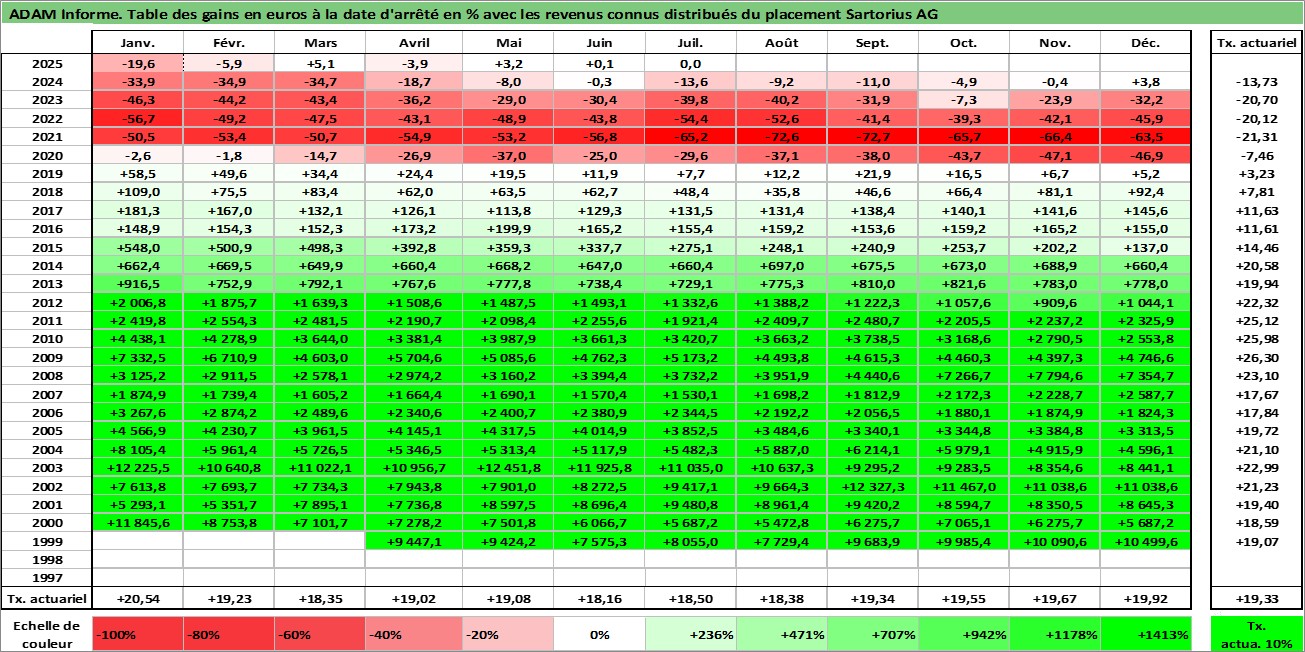Click 2018 December cell +92,4
This screenshot has height=652, width=1305.
point(1145,192)
